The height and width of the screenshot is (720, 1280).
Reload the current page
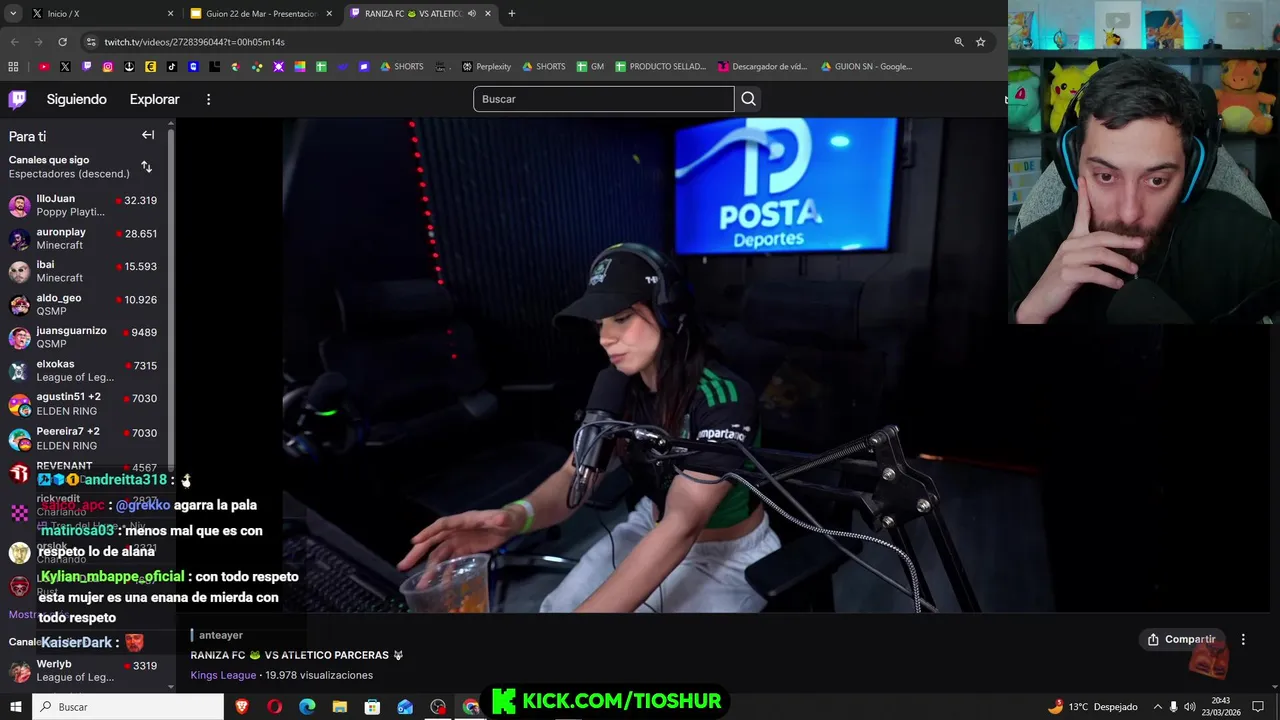[62, 42]
